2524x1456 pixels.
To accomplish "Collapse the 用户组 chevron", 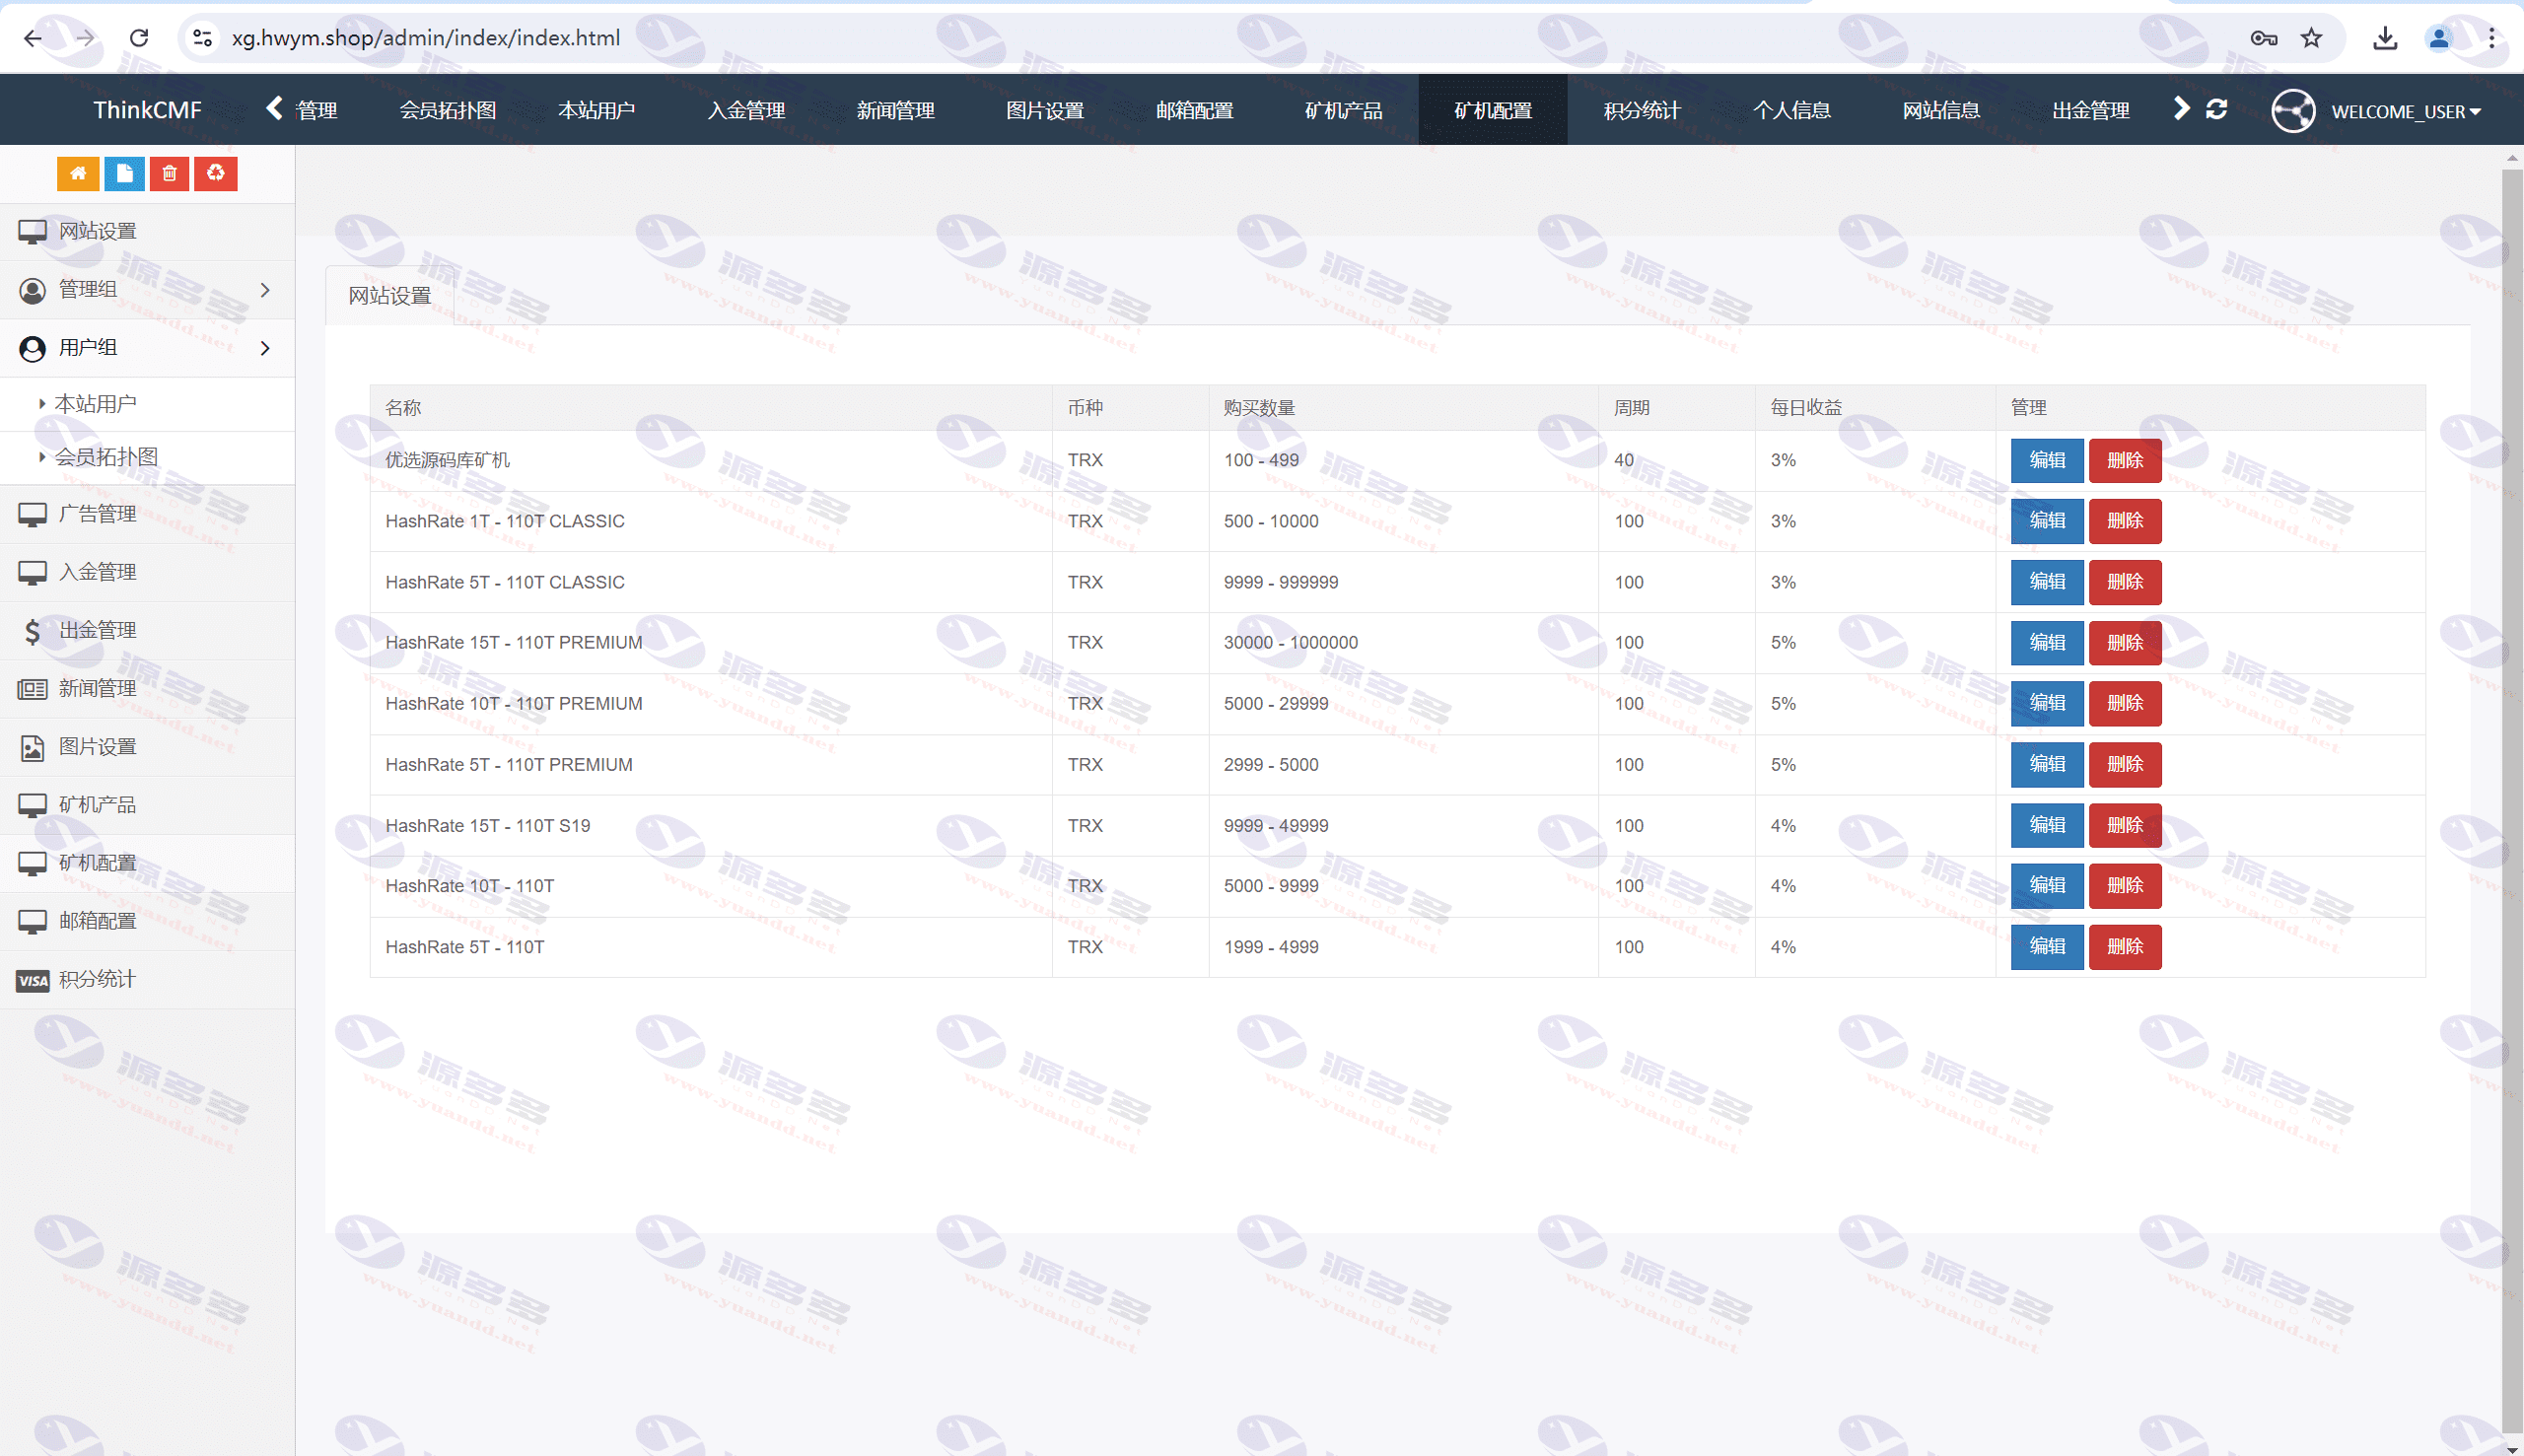I will pos(265,348).
